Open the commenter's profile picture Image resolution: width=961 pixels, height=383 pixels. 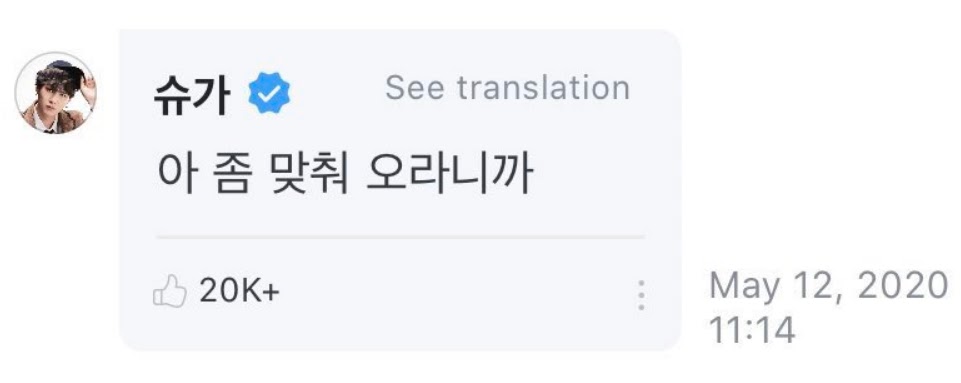55,93
